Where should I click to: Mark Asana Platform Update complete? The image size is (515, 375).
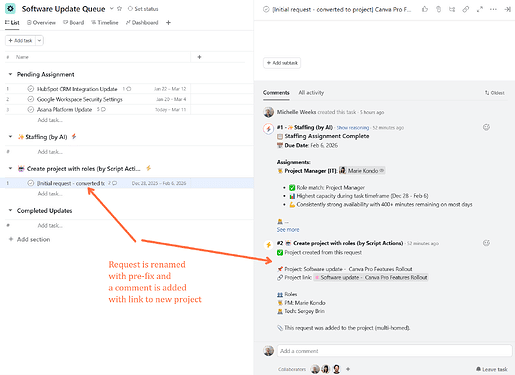tap(31, 109)
